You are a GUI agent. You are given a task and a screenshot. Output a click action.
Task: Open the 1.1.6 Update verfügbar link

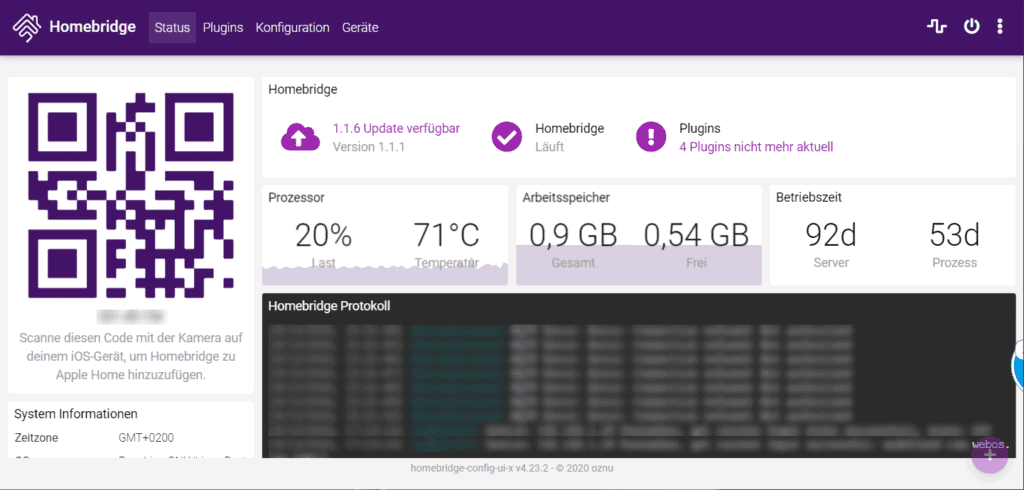coord(396,128)
